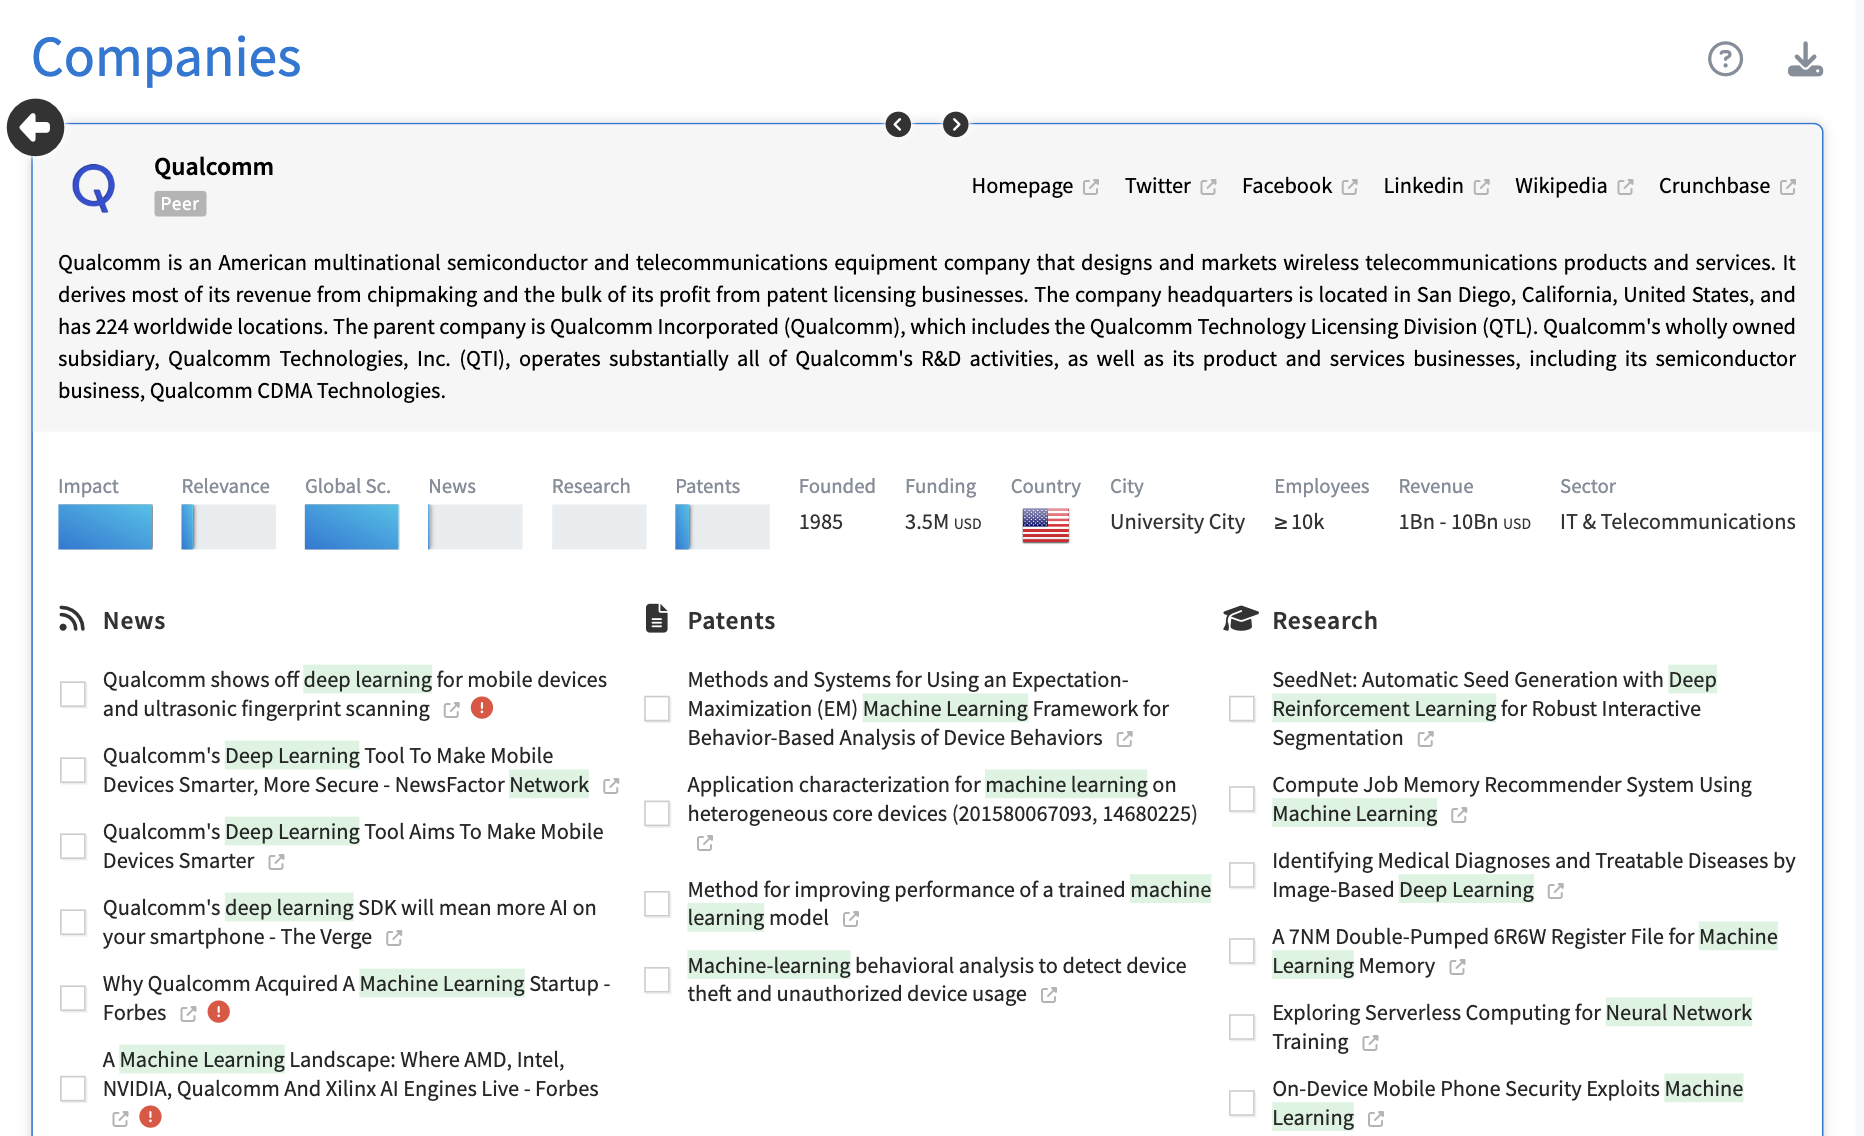The image size is (1864, 1136).
Task: Click alert icon on Forbes startup news
Action: 219,1012
